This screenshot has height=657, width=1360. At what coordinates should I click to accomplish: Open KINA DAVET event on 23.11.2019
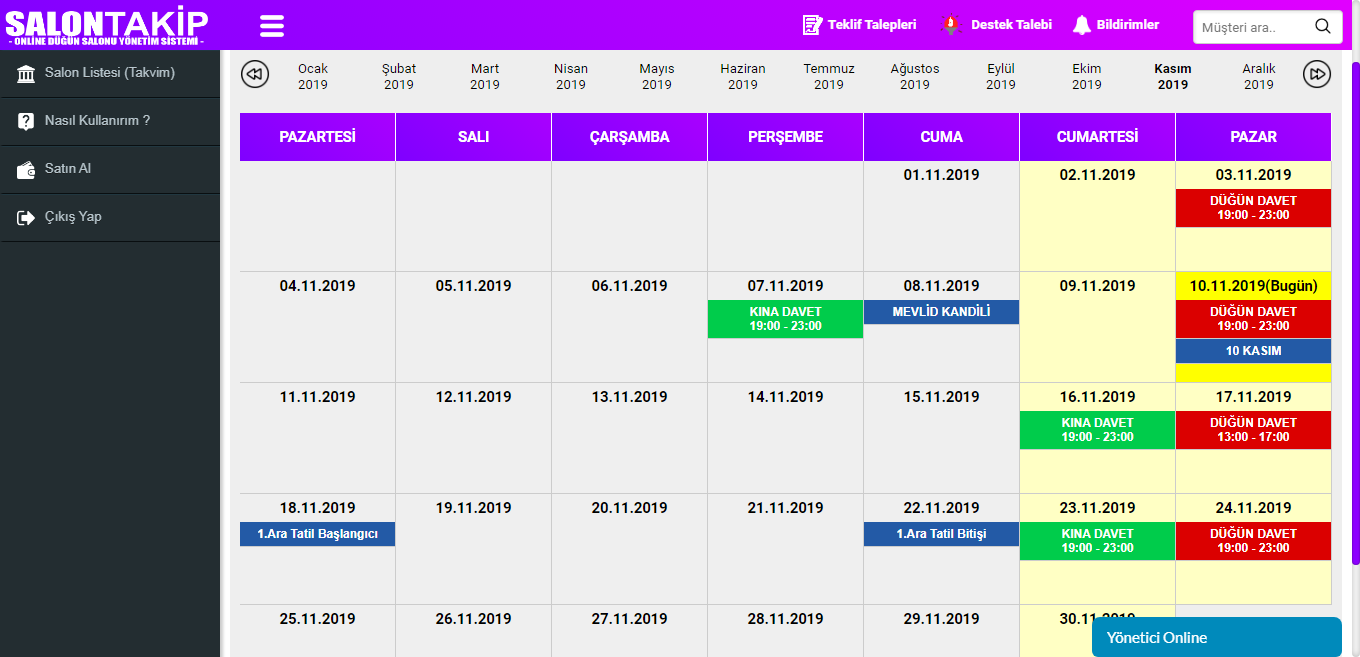[x=1097, y=541]
